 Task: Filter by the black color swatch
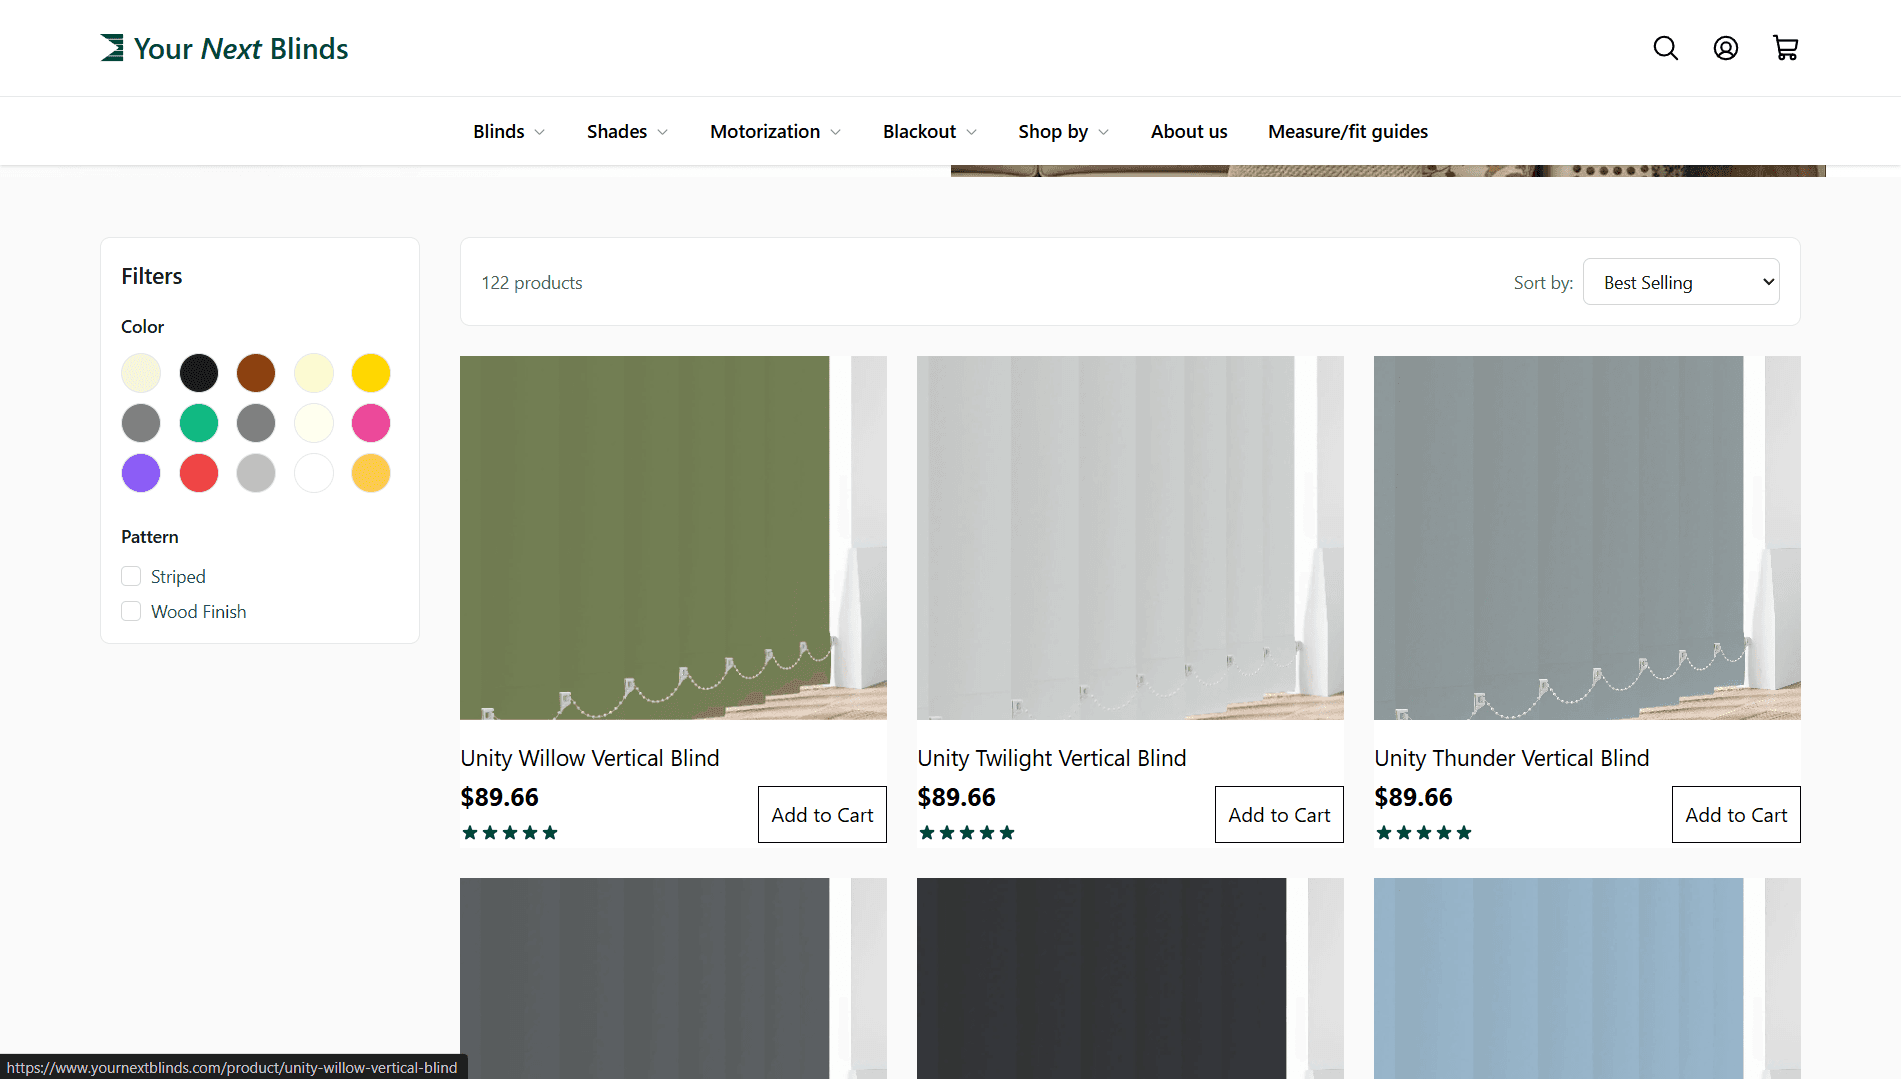point(198,373)
